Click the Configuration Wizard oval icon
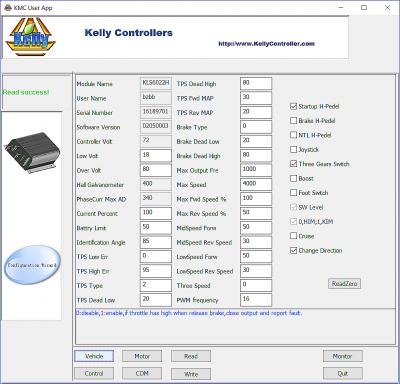 pyautogui.click(x=32, y=265)
